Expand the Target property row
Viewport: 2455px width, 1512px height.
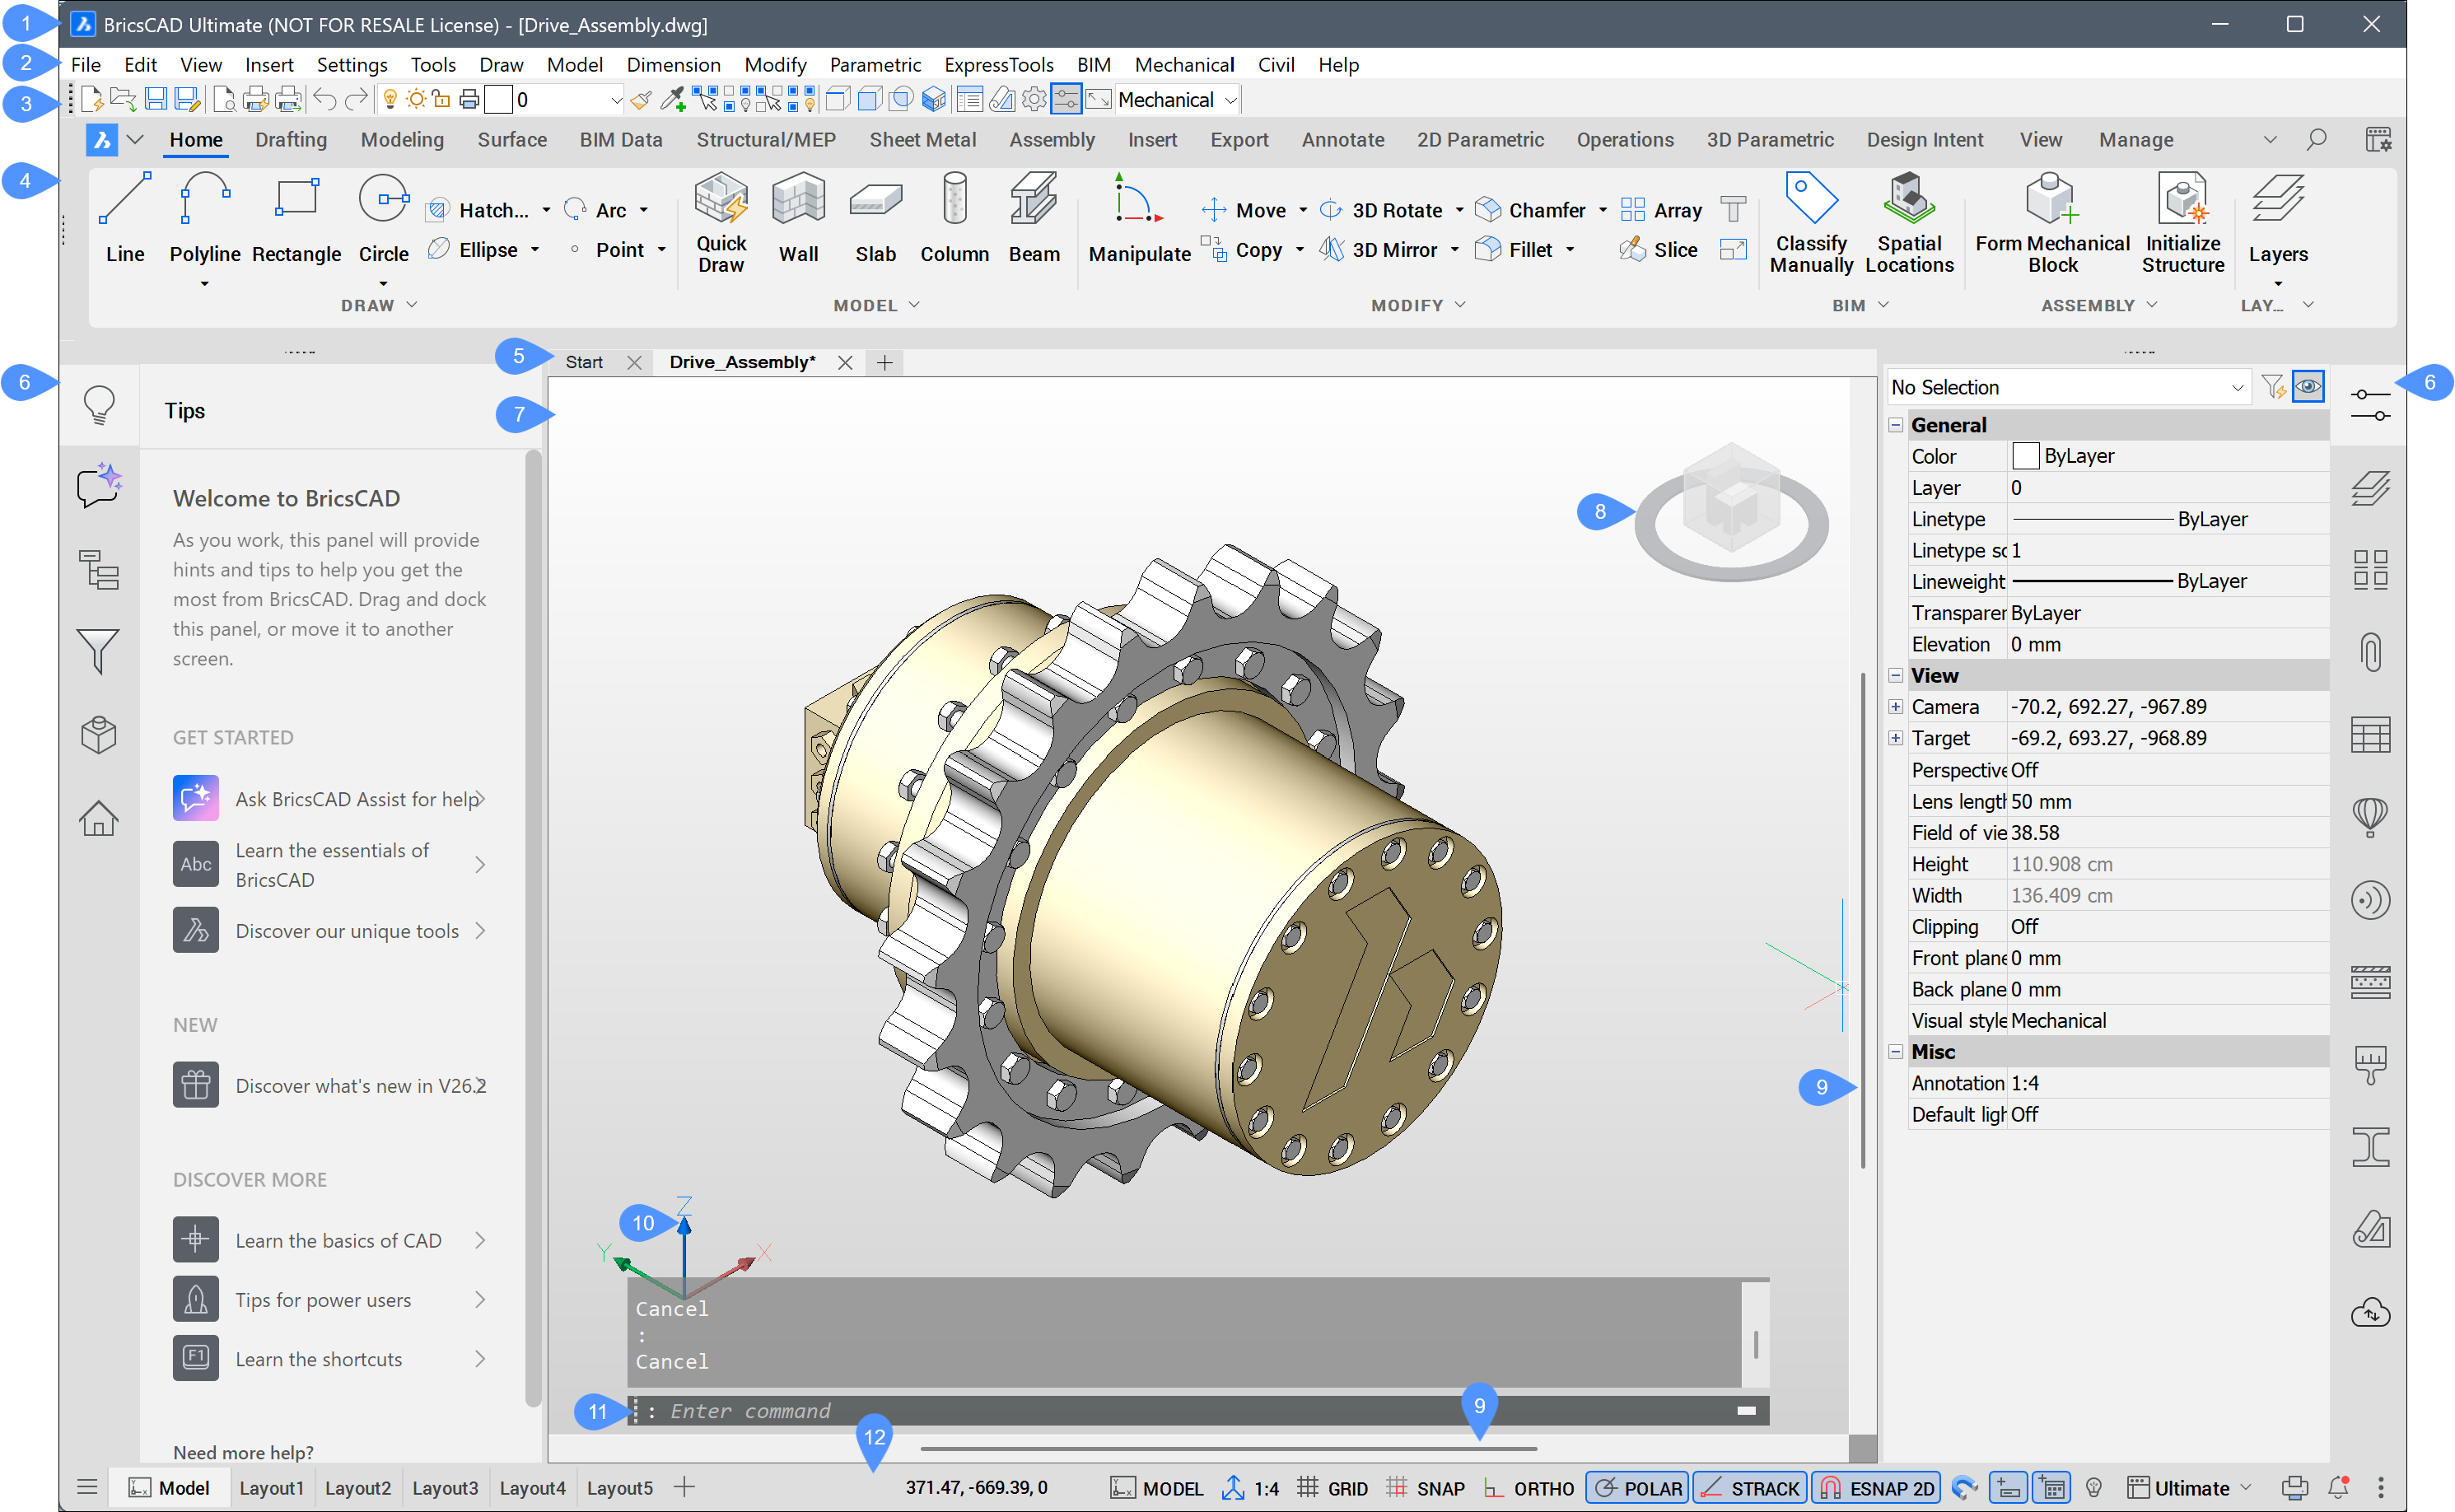point(1895,738)
